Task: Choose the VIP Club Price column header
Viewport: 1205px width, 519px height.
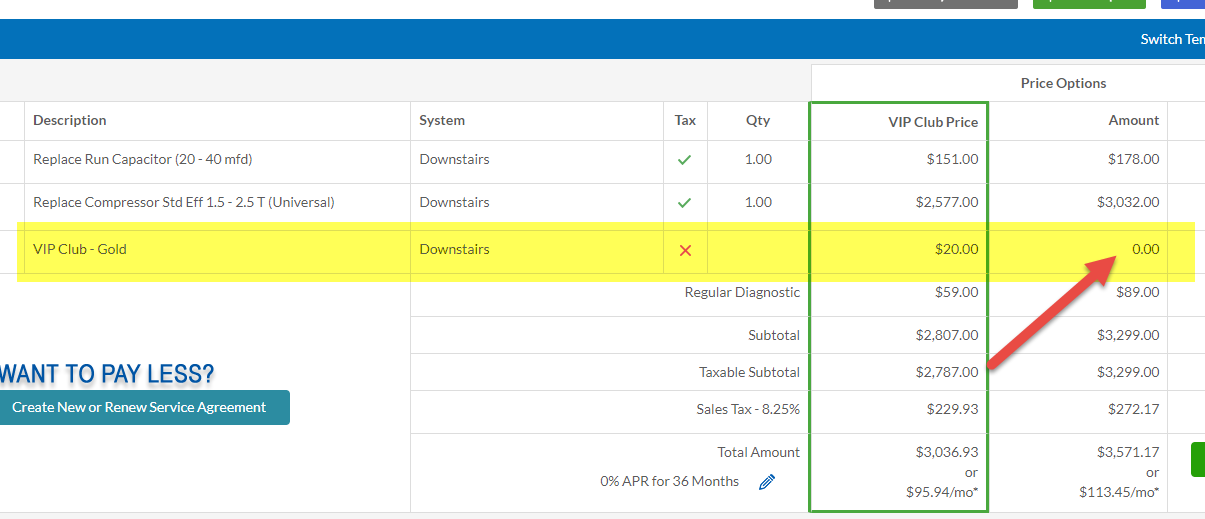Action: [x=933, y=121]
